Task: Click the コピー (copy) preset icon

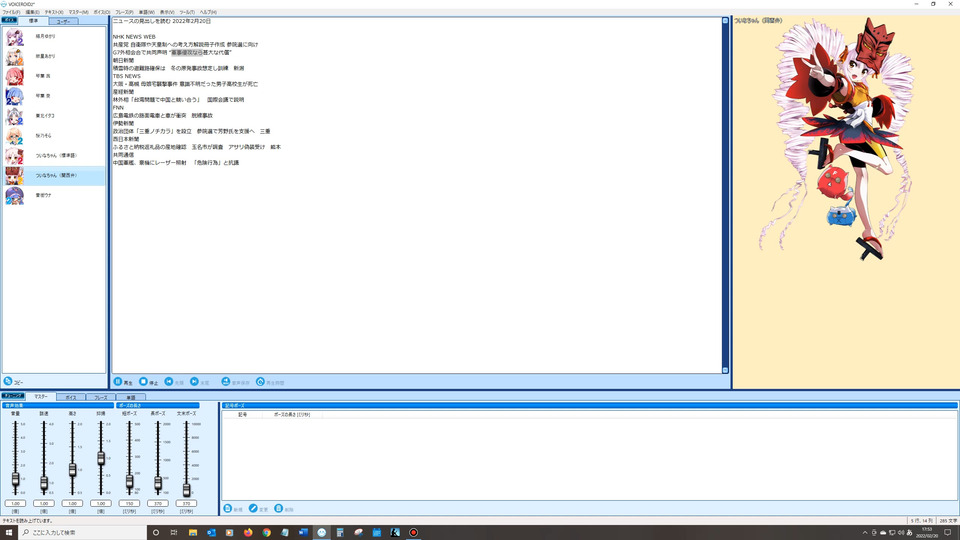Action: [8, 381]
